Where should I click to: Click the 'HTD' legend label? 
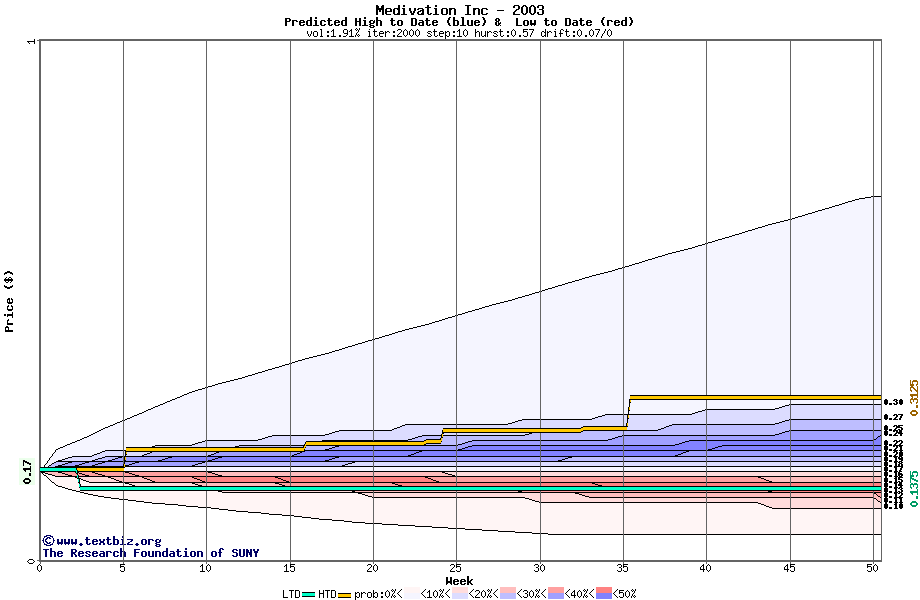[327, 594]
